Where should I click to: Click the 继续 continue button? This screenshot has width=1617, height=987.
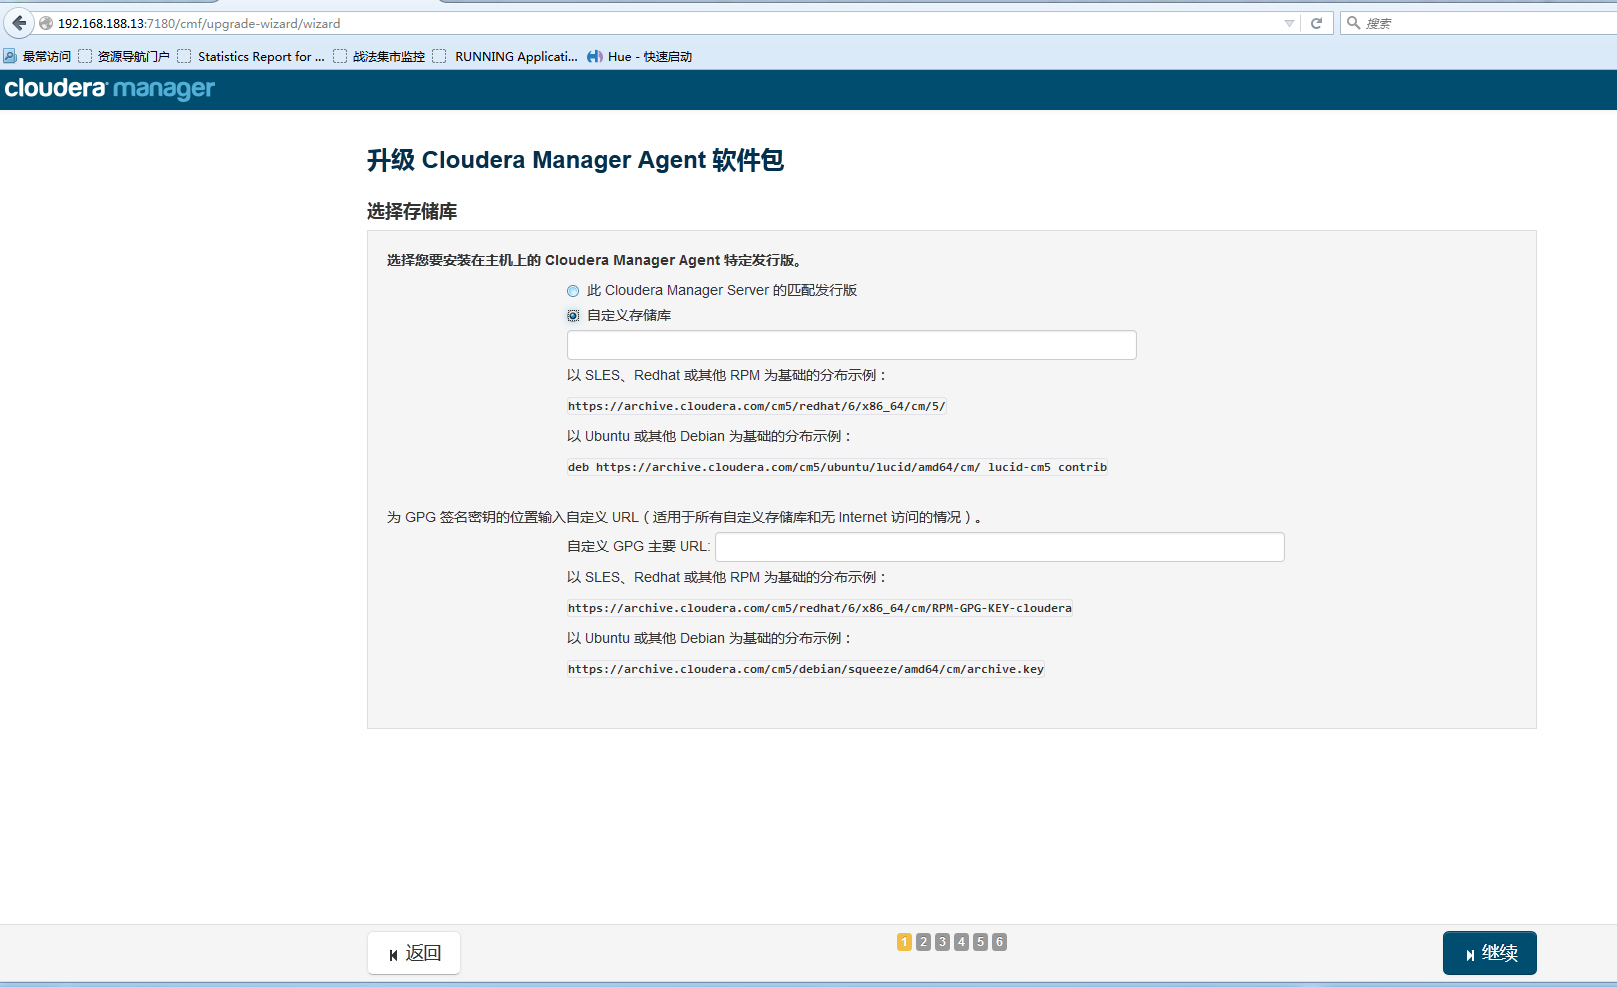coord(1490,953)
